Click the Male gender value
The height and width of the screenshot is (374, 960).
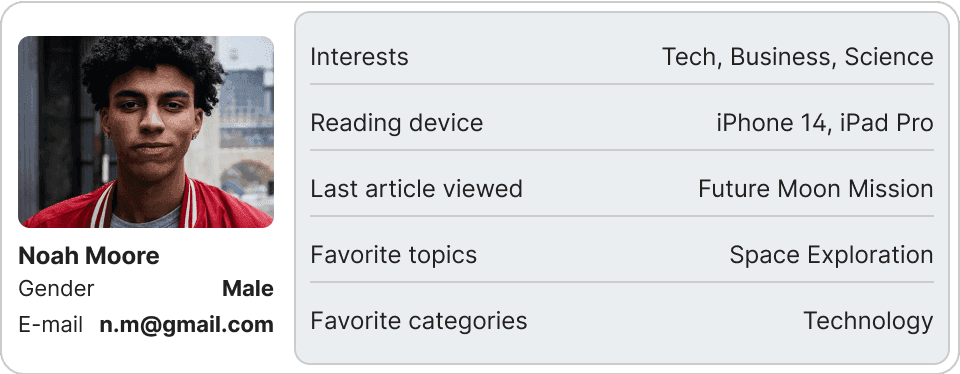pos(247,288)
